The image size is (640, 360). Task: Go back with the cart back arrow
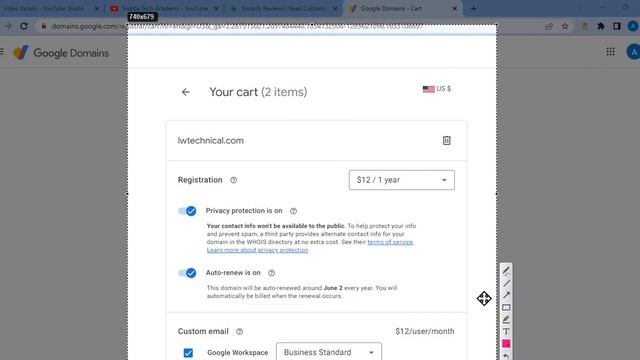click(x=186, y=92)
